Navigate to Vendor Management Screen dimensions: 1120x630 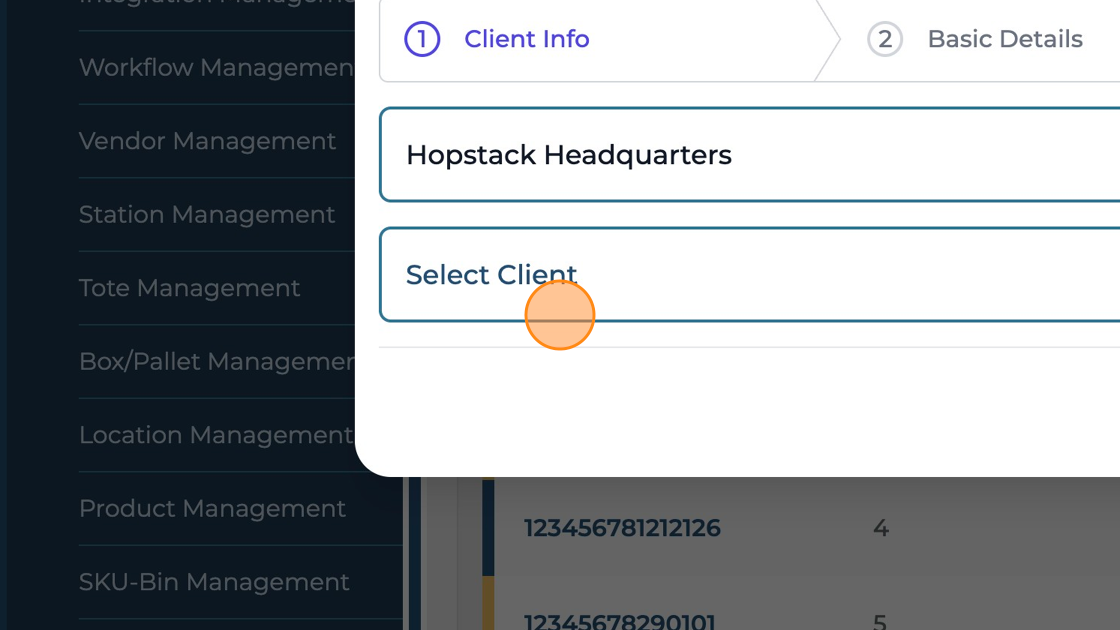[x=207, y=141]
